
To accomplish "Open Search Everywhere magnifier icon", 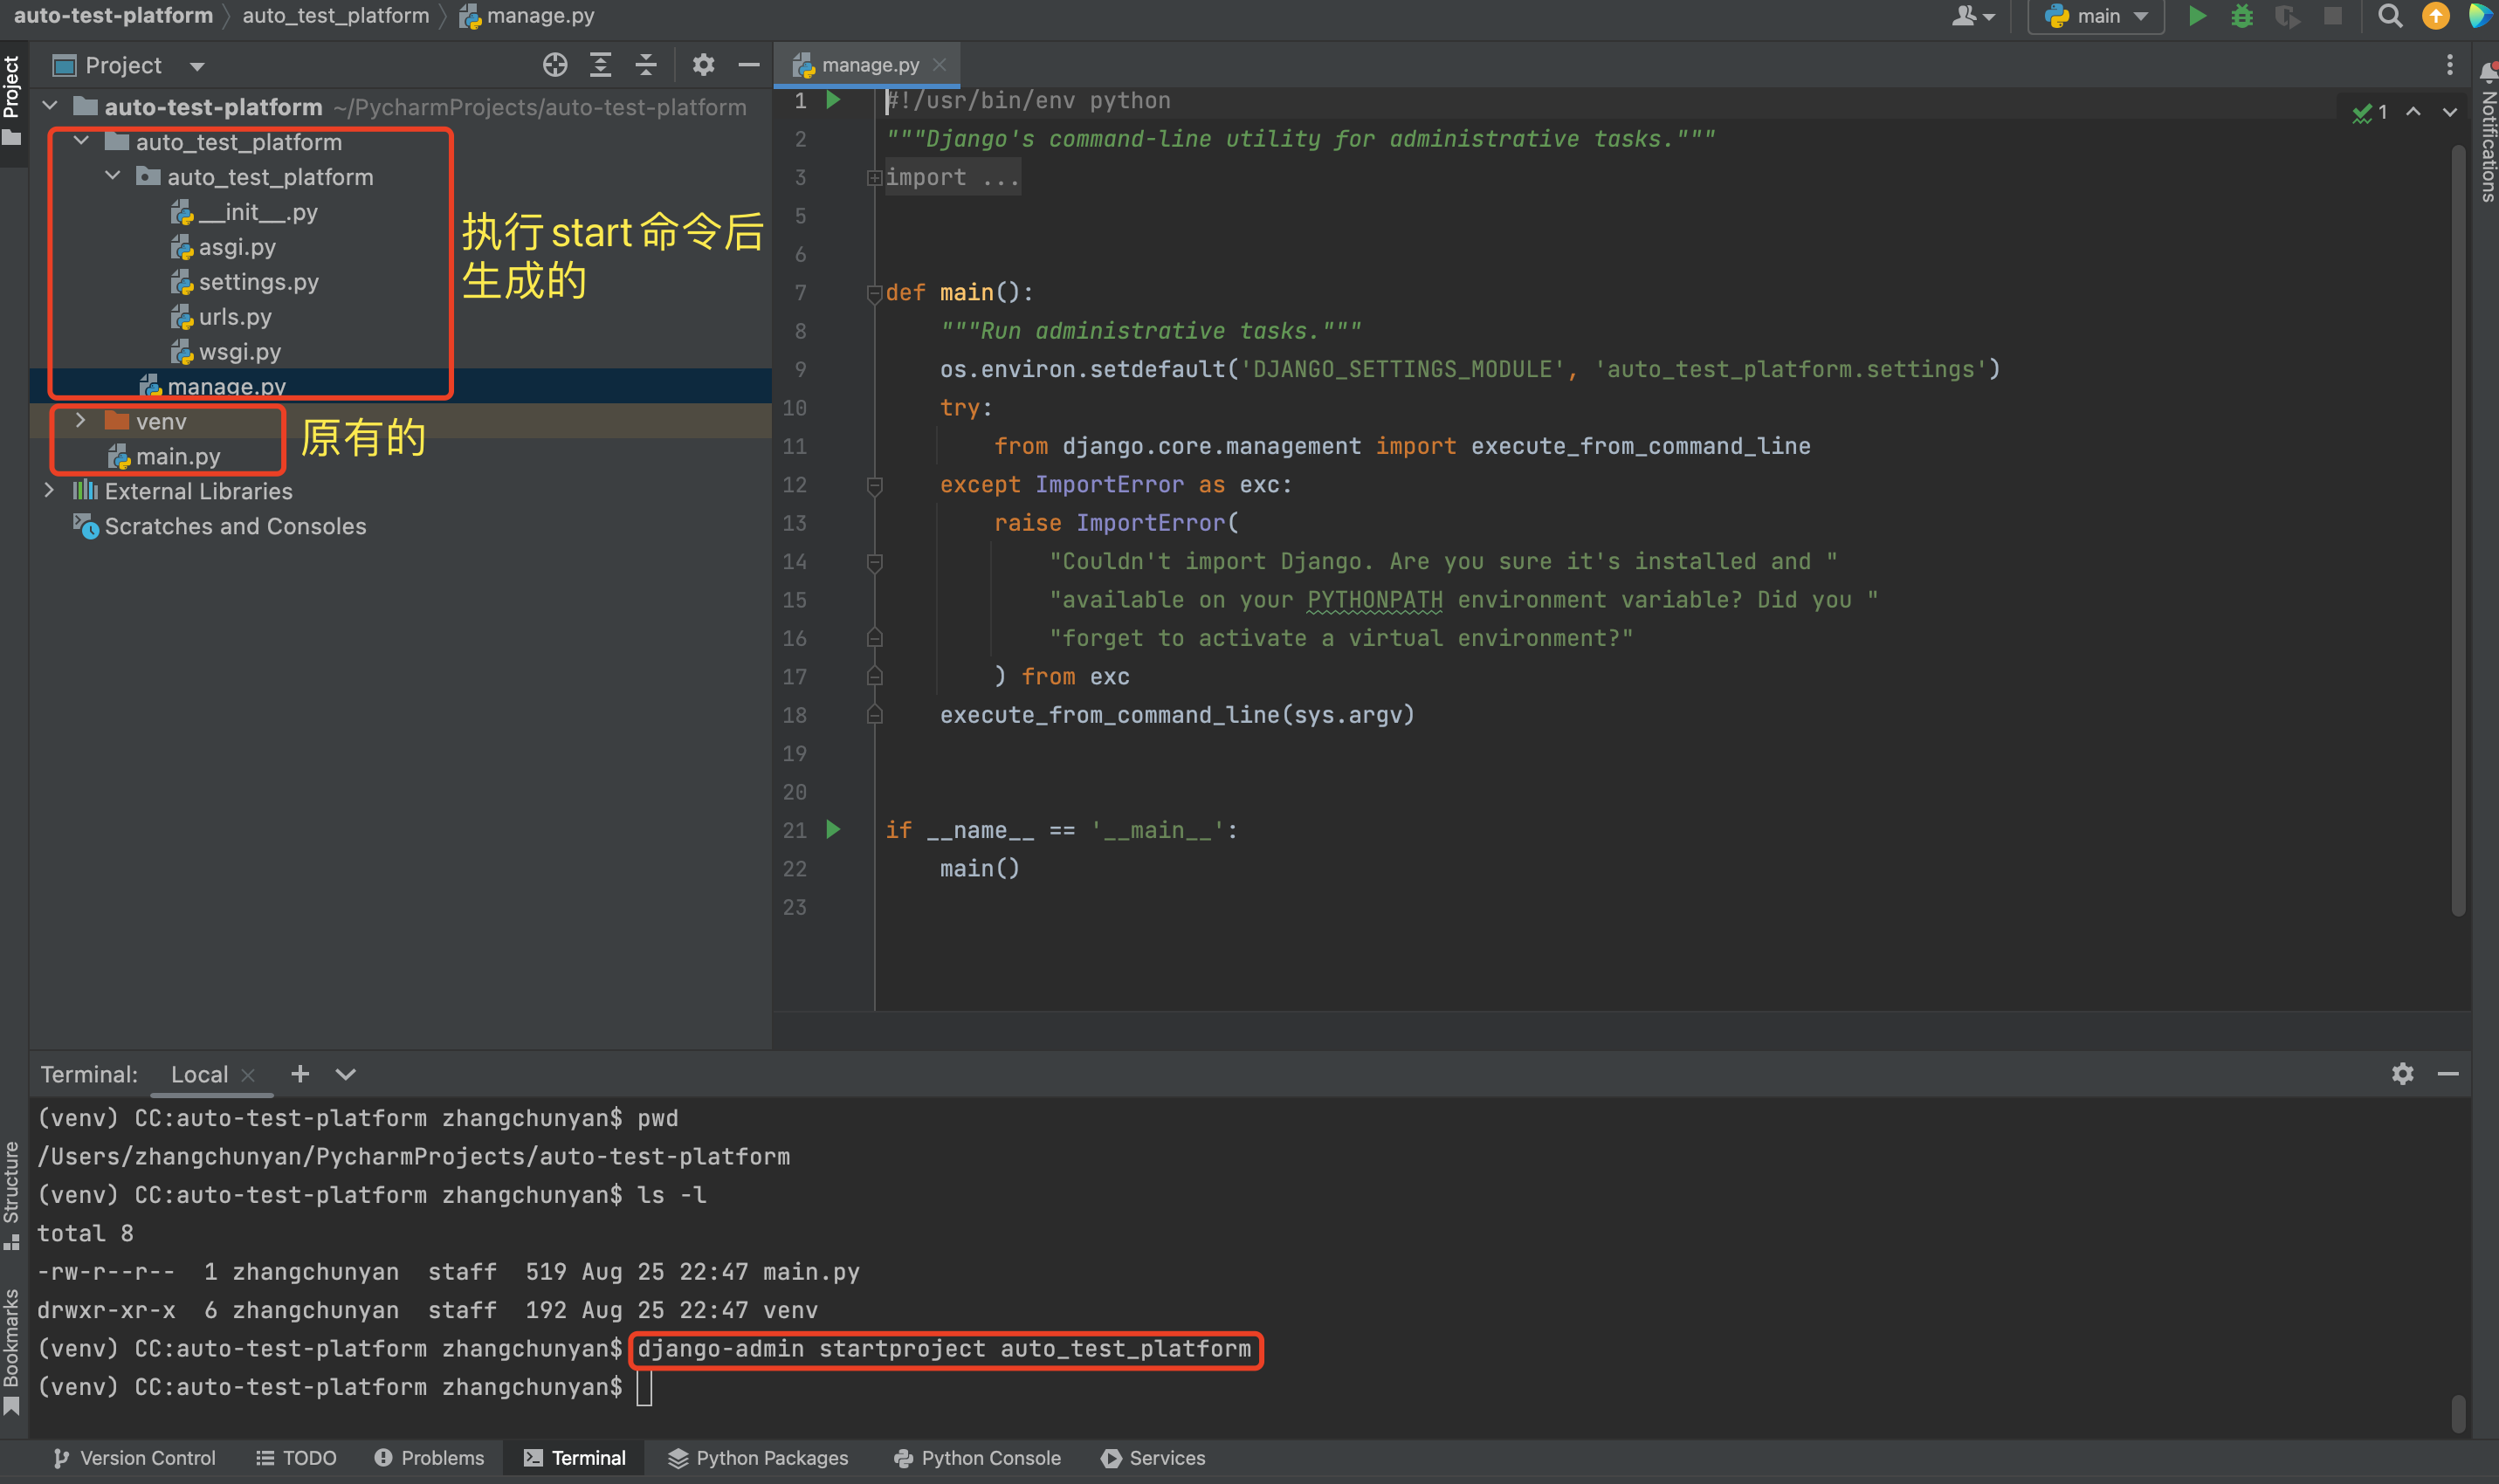I will (2389, 16).
